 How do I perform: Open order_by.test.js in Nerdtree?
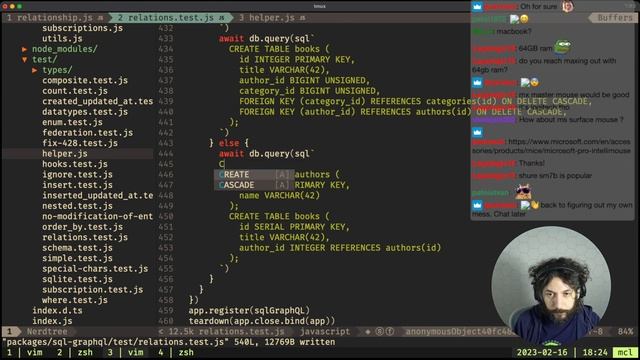point(82,227)
